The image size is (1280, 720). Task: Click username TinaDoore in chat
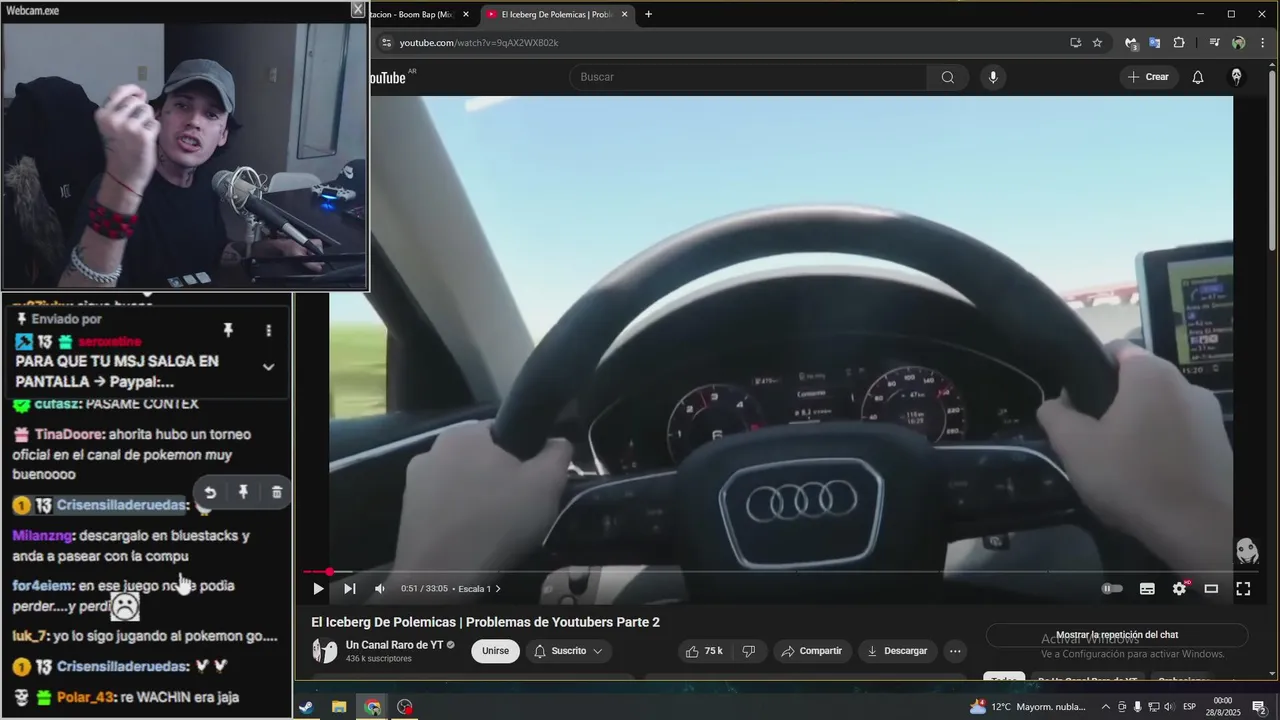click(x=69, y=435)
